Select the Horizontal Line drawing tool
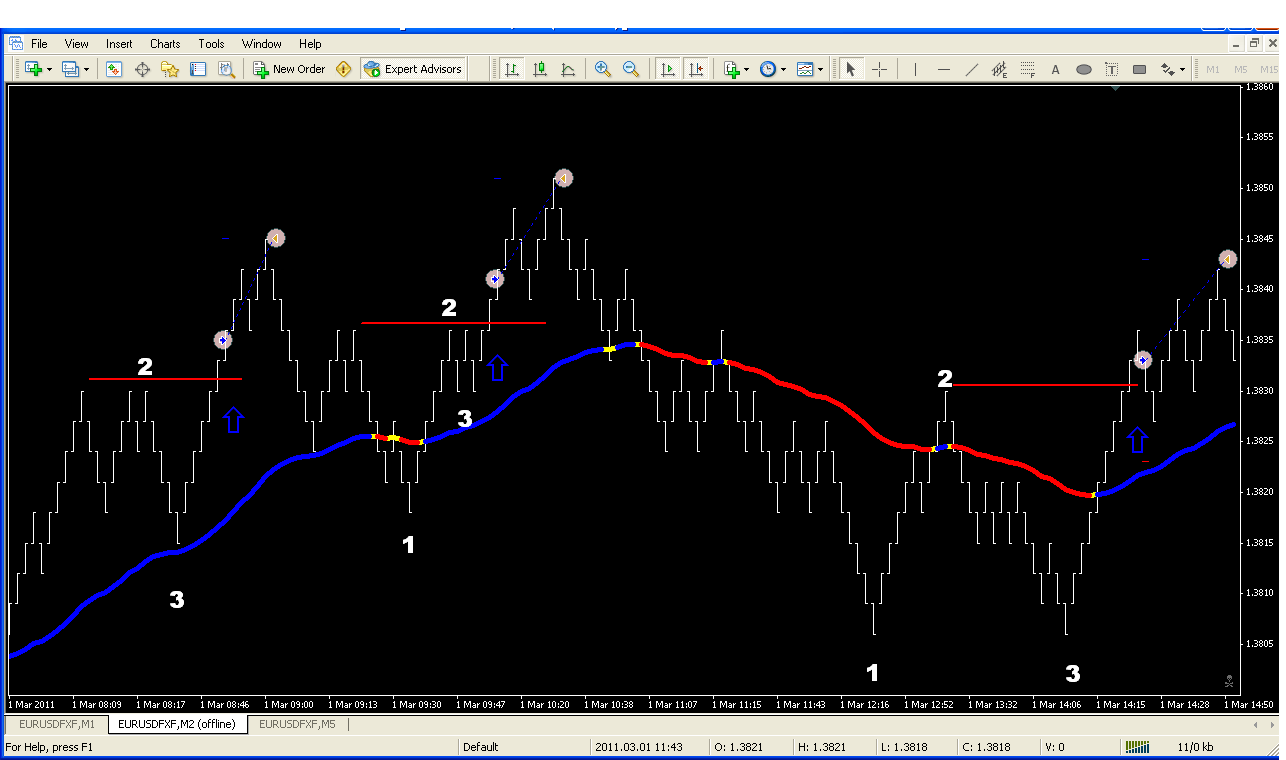This screenshot has height=760, width=1286. [943, 69]
